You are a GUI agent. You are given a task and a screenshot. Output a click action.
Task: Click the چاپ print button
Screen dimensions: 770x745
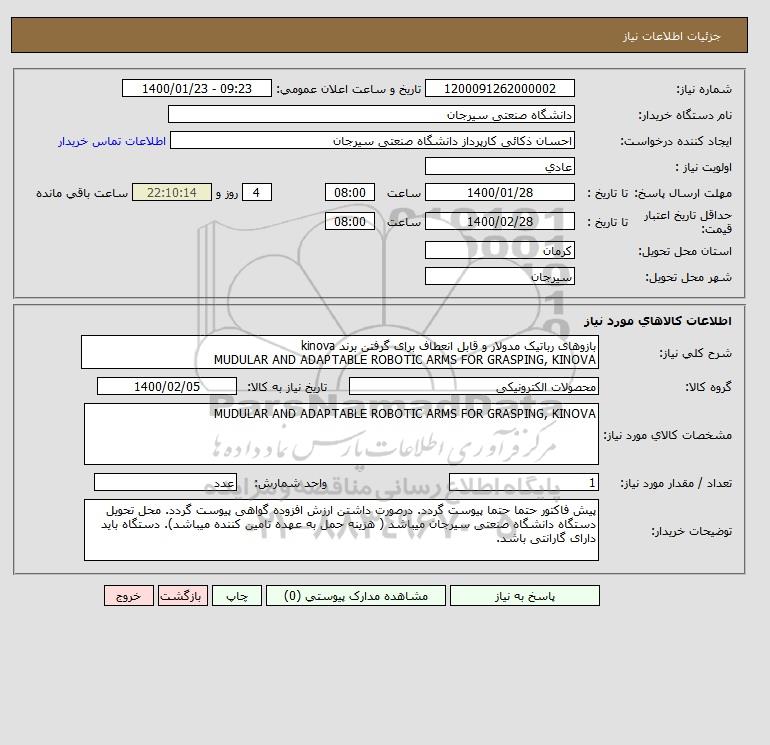(237, 595)
